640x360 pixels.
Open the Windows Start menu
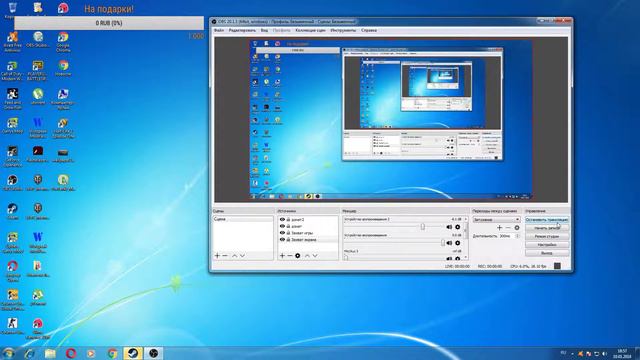(8, 353)
